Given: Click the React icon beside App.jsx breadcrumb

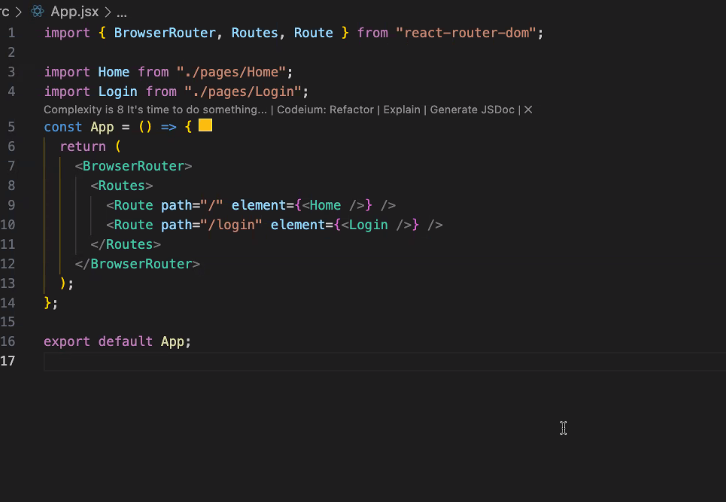Looking at the screenshot, I should (38, 11).
